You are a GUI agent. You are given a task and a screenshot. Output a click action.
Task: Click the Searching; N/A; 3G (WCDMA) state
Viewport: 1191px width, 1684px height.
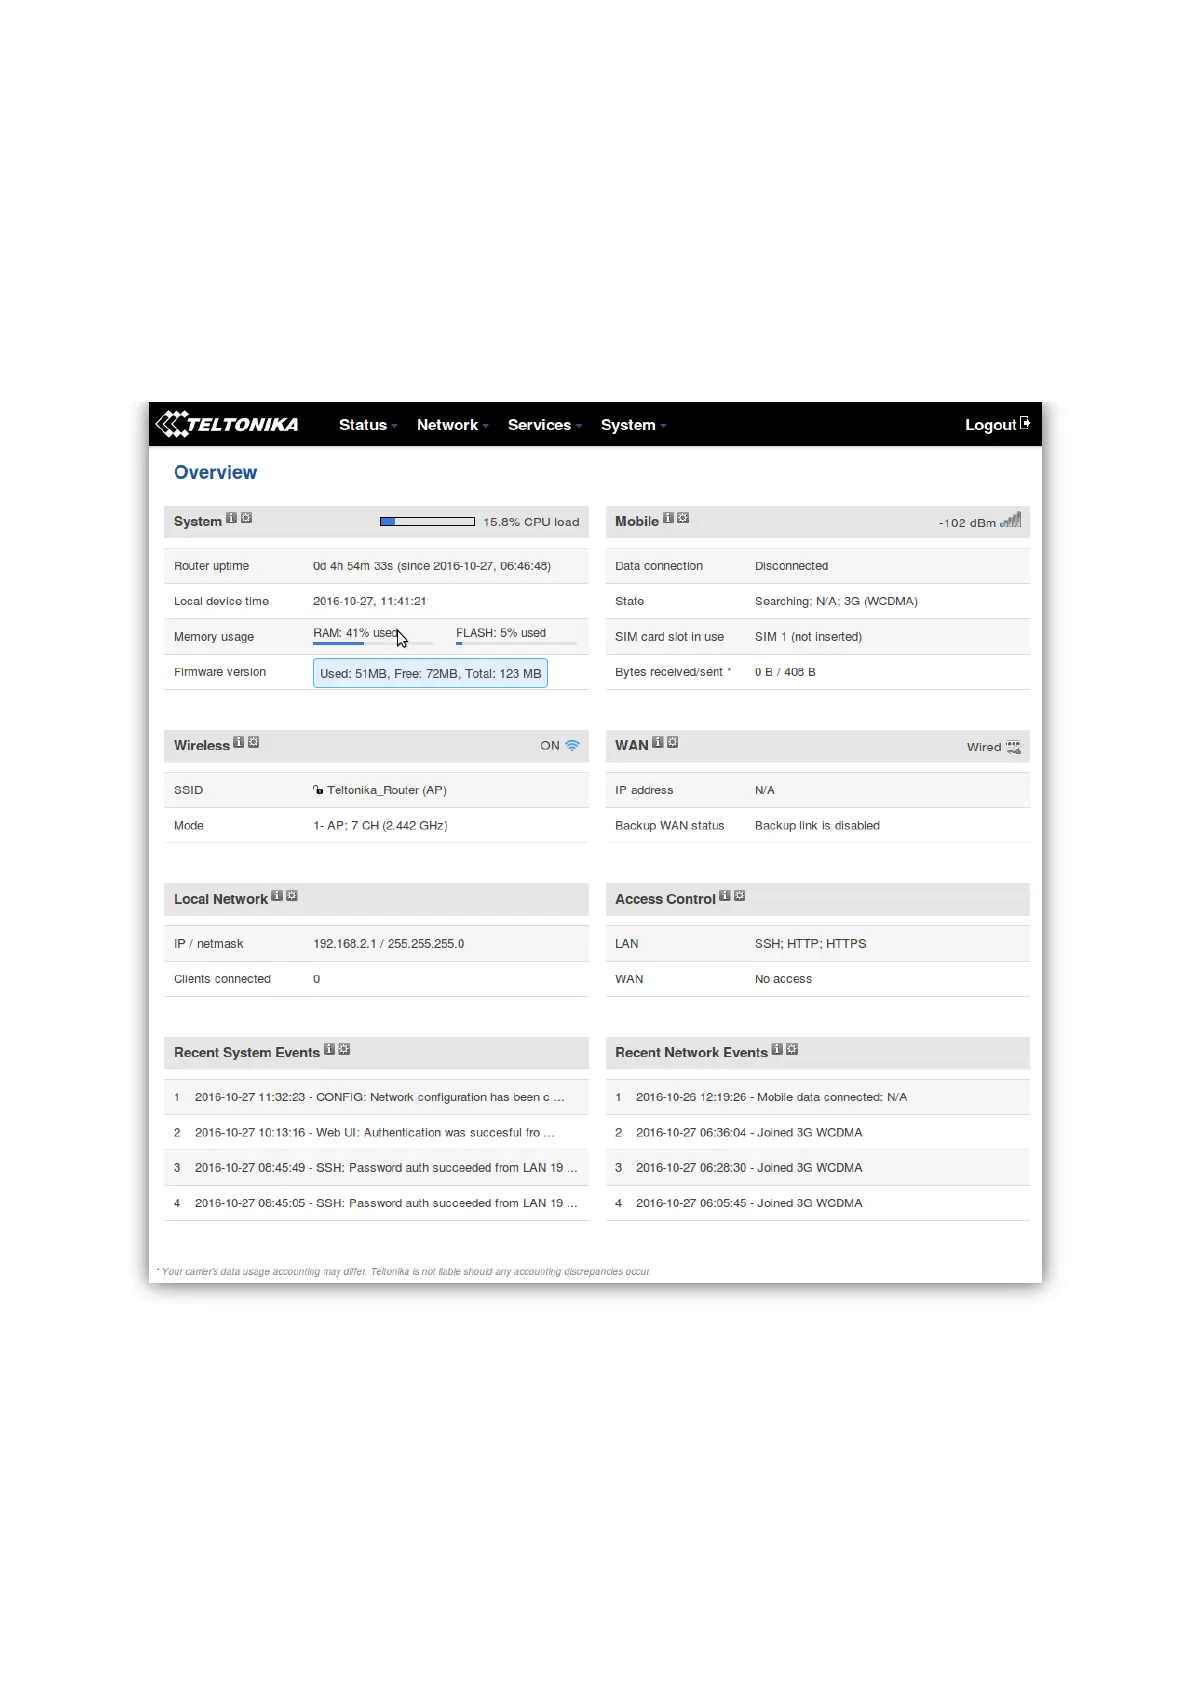(x=836, y=601)
